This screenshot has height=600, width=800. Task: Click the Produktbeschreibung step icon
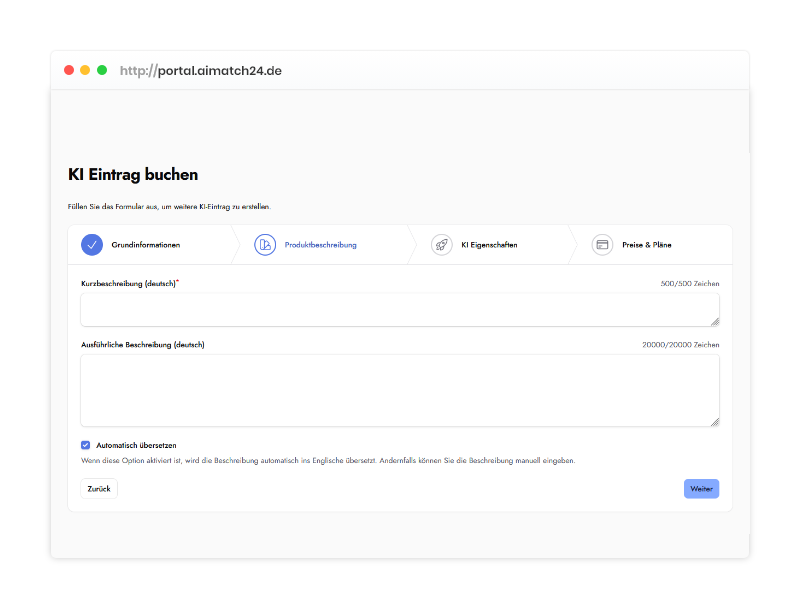tap(265, 245)
